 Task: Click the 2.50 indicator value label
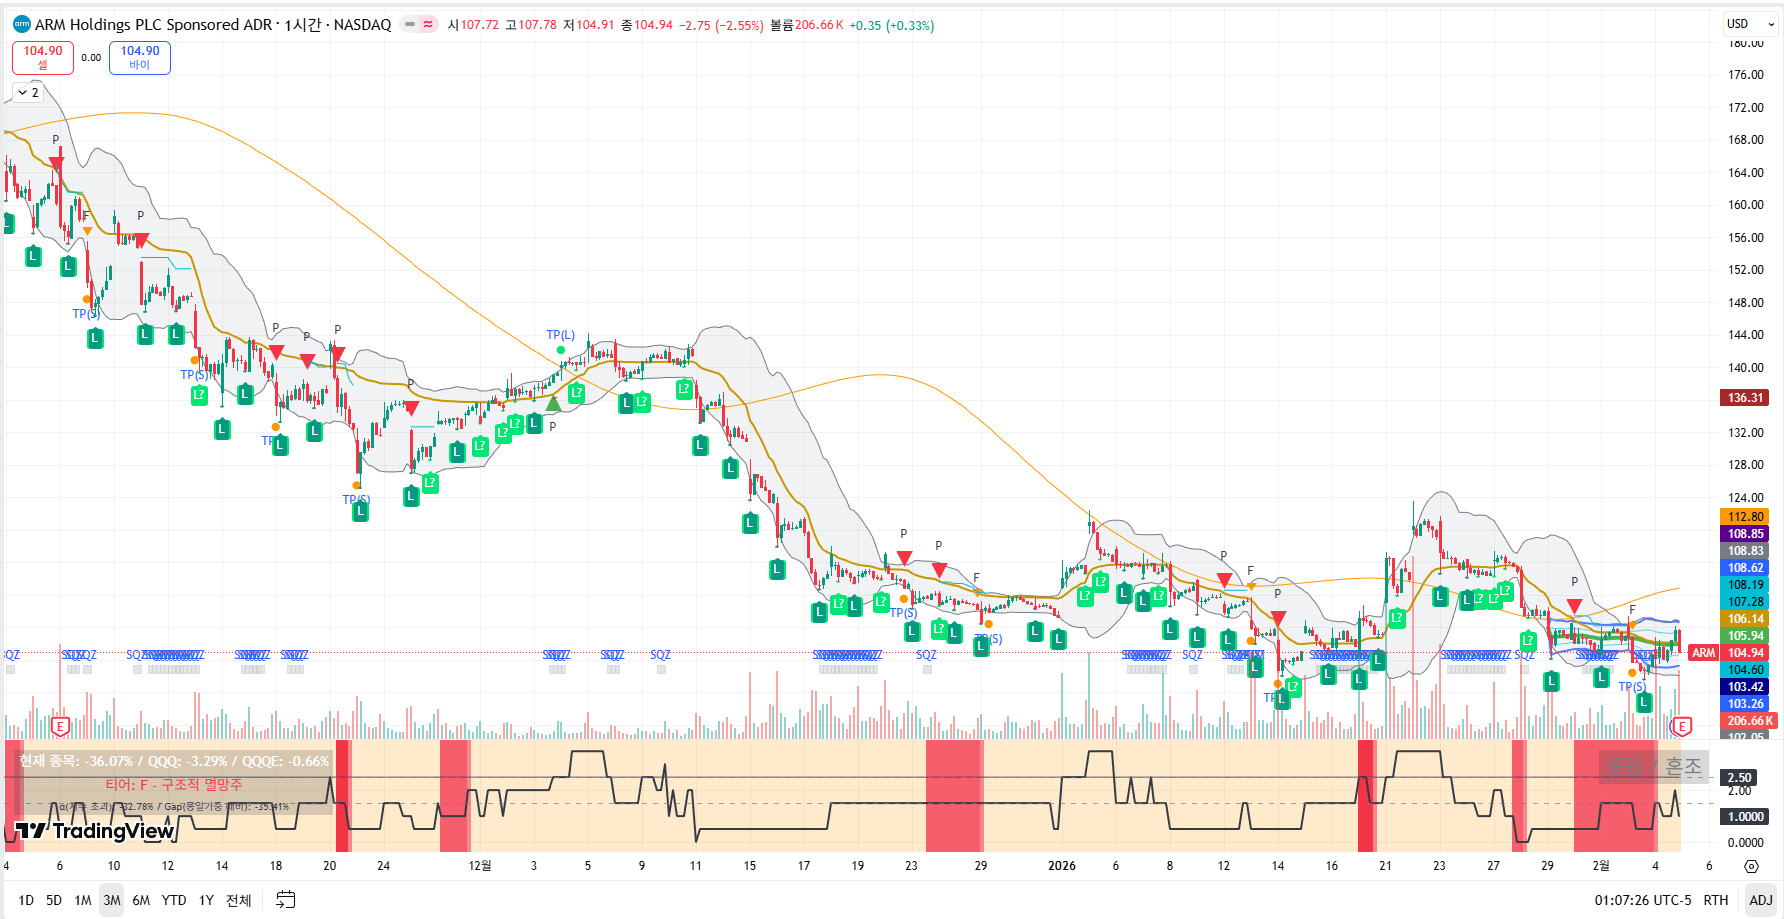tap(1740, 777)
